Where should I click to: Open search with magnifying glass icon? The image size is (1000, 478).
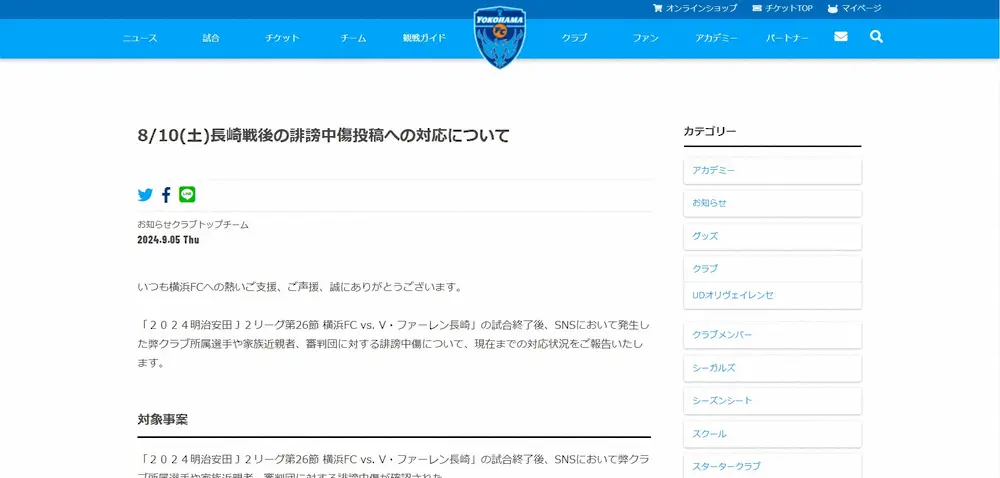point(876,37)
